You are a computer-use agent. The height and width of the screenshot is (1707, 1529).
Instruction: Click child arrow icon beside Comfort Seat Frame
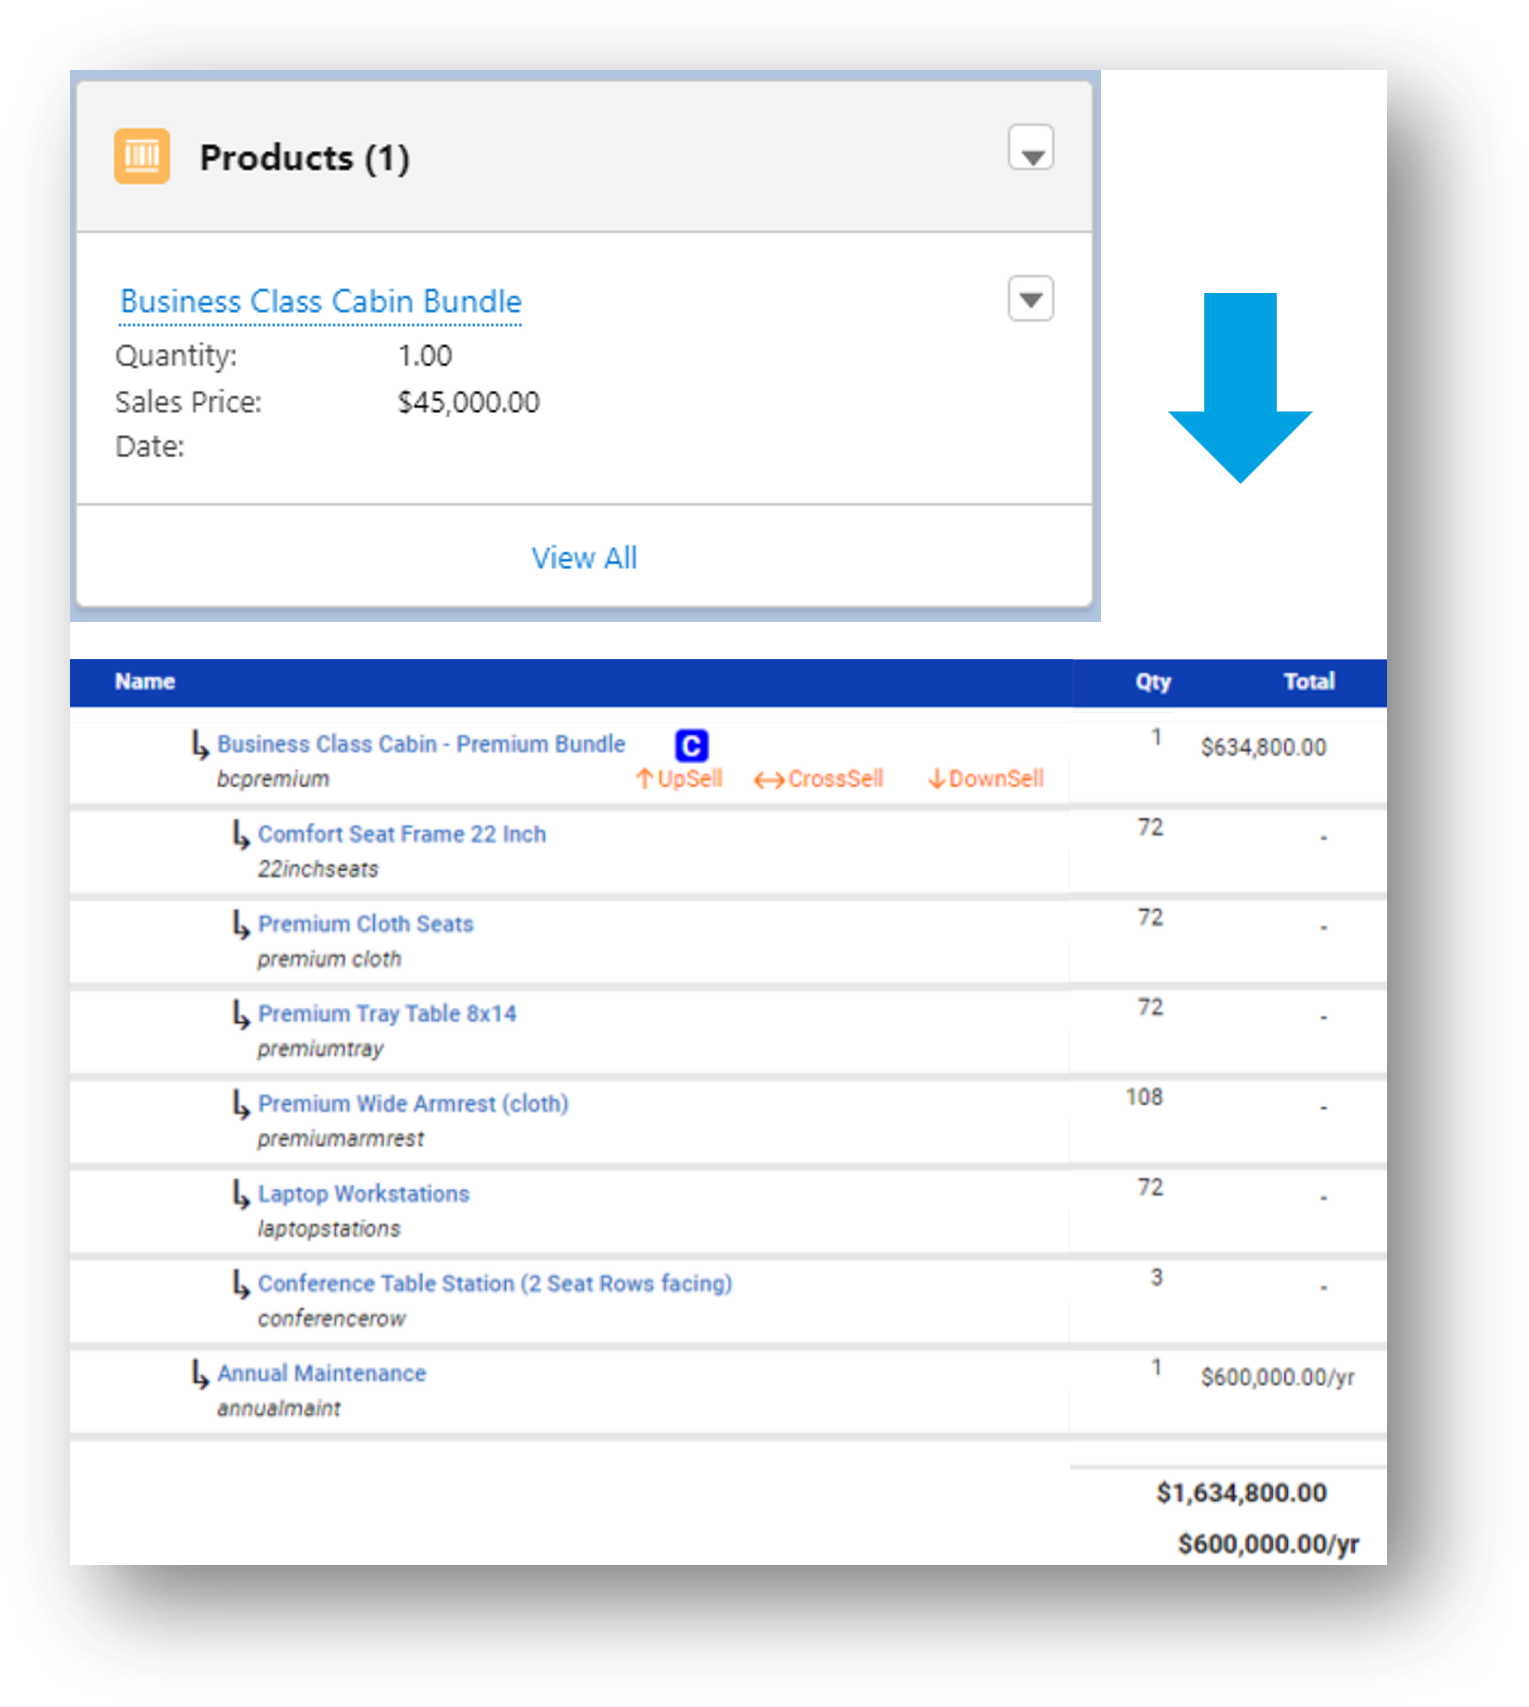(241, 835)
